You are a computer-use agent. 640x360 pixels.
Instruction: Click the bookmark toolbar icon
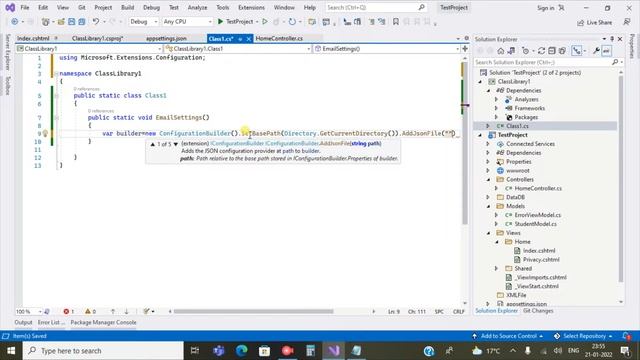tap(396, 22)
